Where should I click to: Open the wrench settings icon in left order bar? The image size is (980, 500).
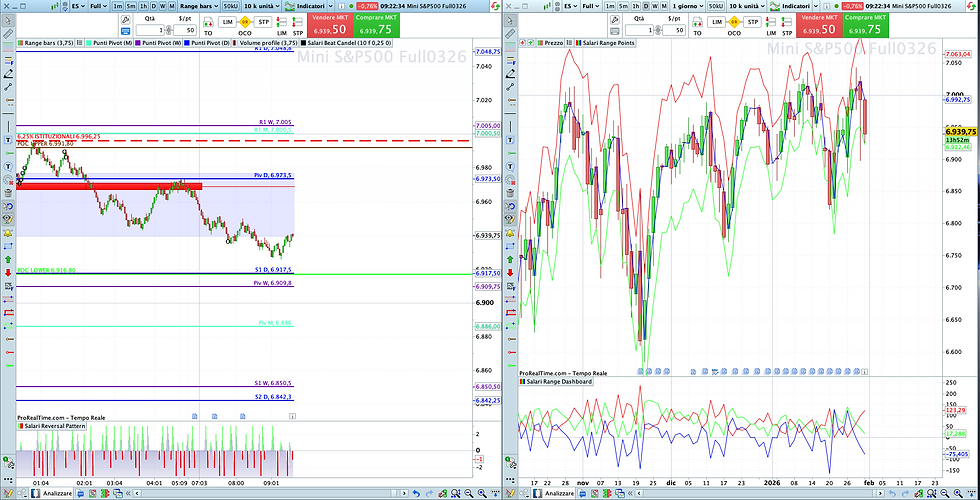[x=125, y=20]
